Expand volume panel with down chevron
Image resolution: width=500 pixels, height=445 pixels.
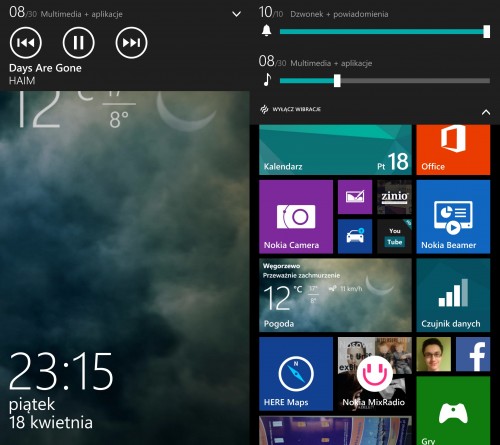click(x=236, y=14)
